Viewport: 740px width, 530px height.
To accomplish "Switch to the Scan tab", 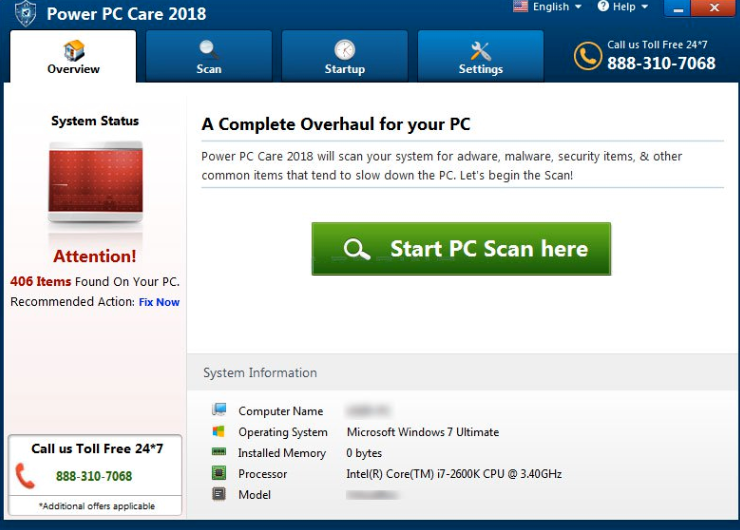I will click(209, 56).
